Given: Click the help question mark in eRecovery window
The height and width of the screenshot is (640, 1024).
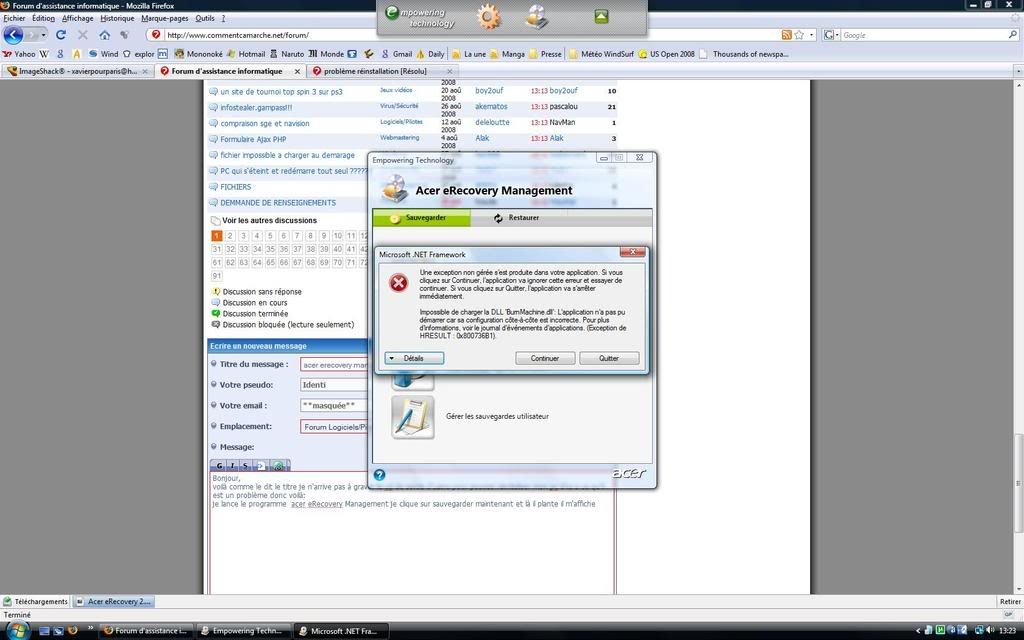Looking at the screenshot, I should [379, 475].
